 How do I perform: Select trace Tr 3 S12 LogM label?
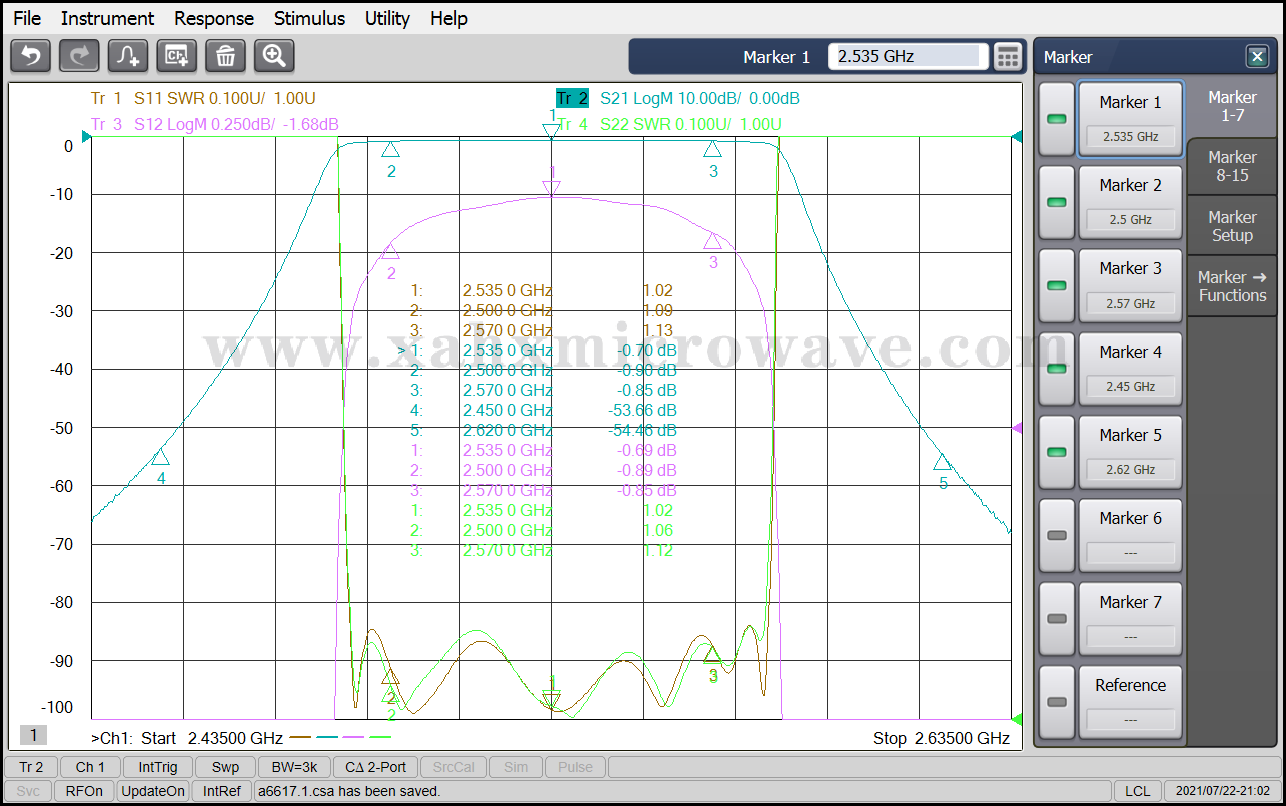point(214,124)
